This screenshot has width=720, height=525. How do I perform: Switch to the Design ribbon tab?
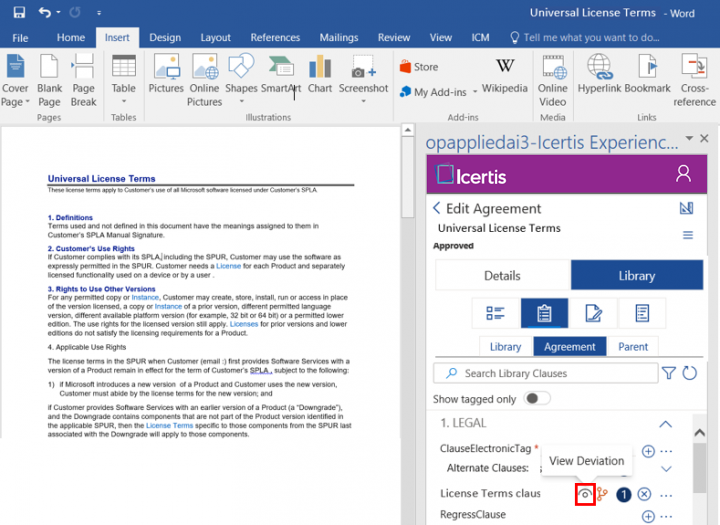tap(165, 38)
